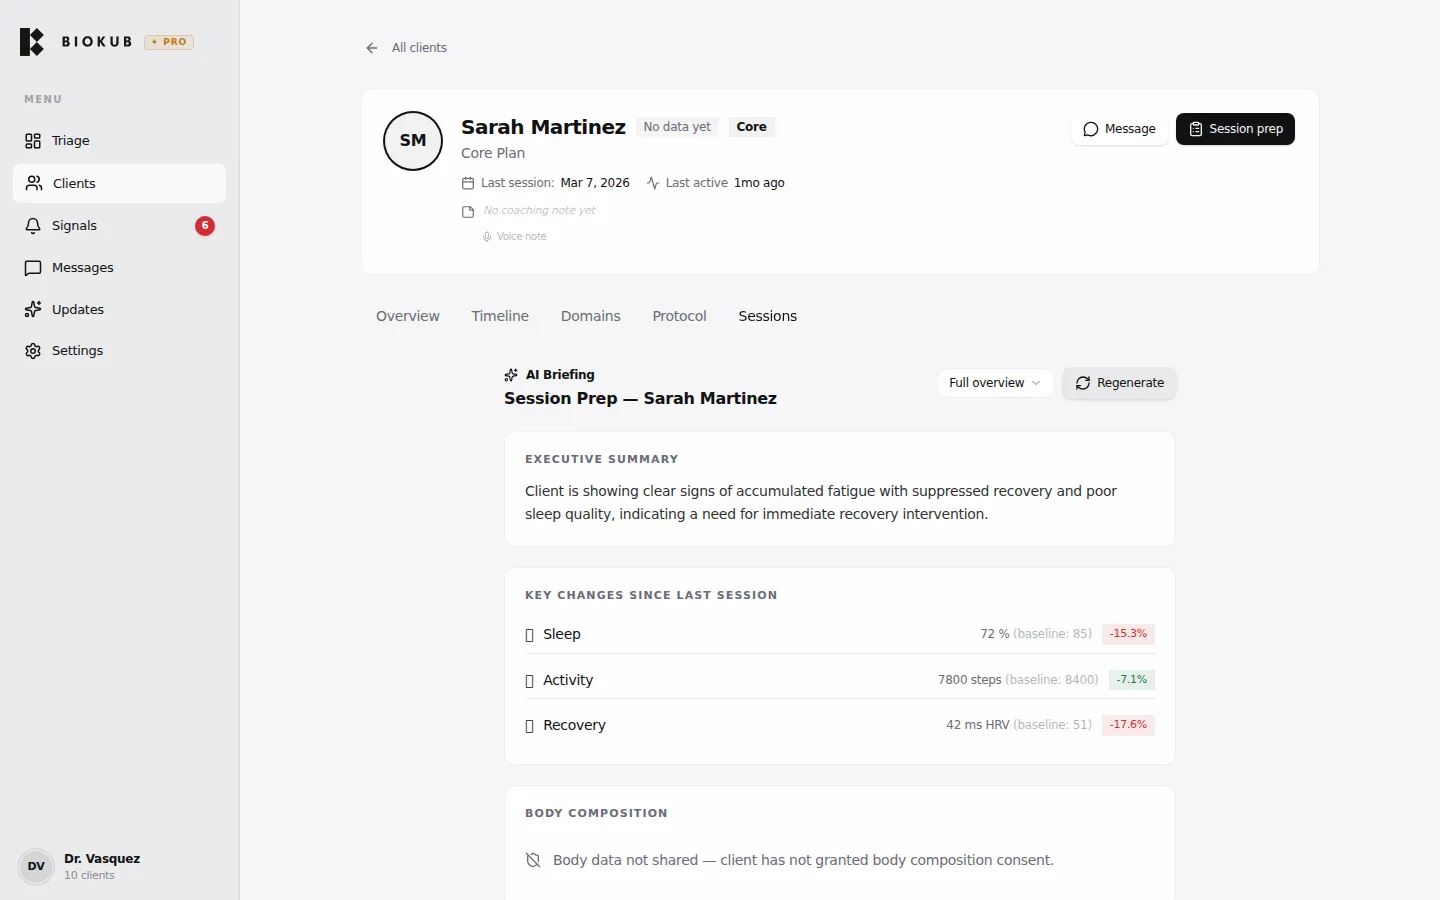
Task: Click the No coaching note yet field
Action: (539, 211)
